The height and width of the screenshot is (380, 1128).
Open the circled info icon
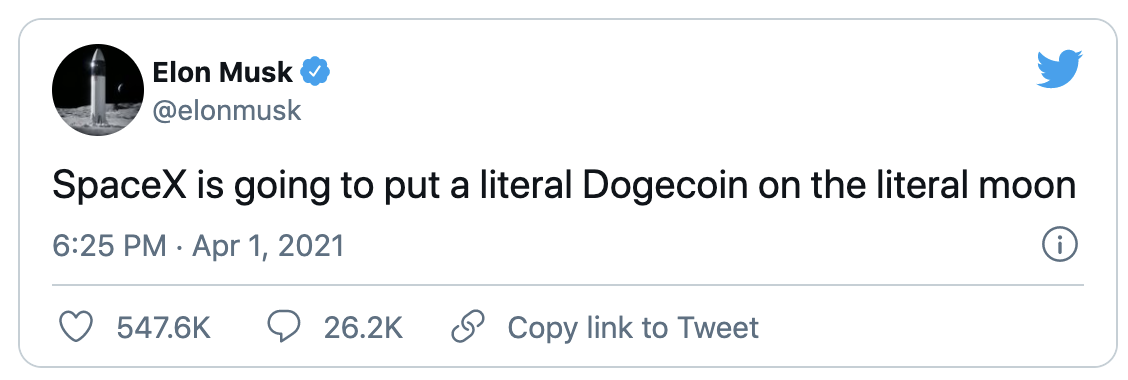[1060, 247]
